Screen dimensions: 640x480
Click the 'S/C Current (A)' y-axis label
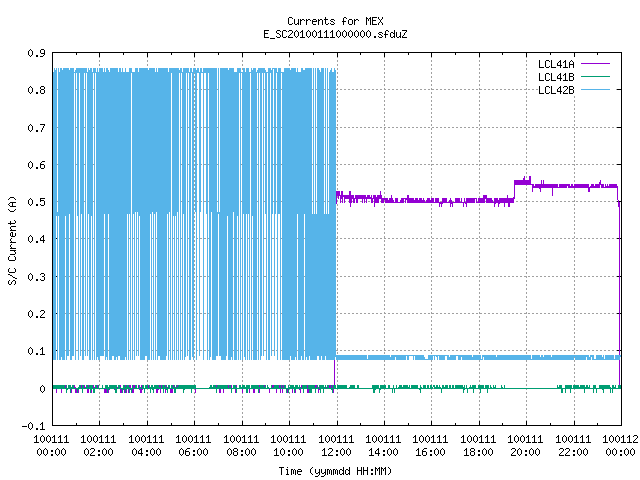13,241
